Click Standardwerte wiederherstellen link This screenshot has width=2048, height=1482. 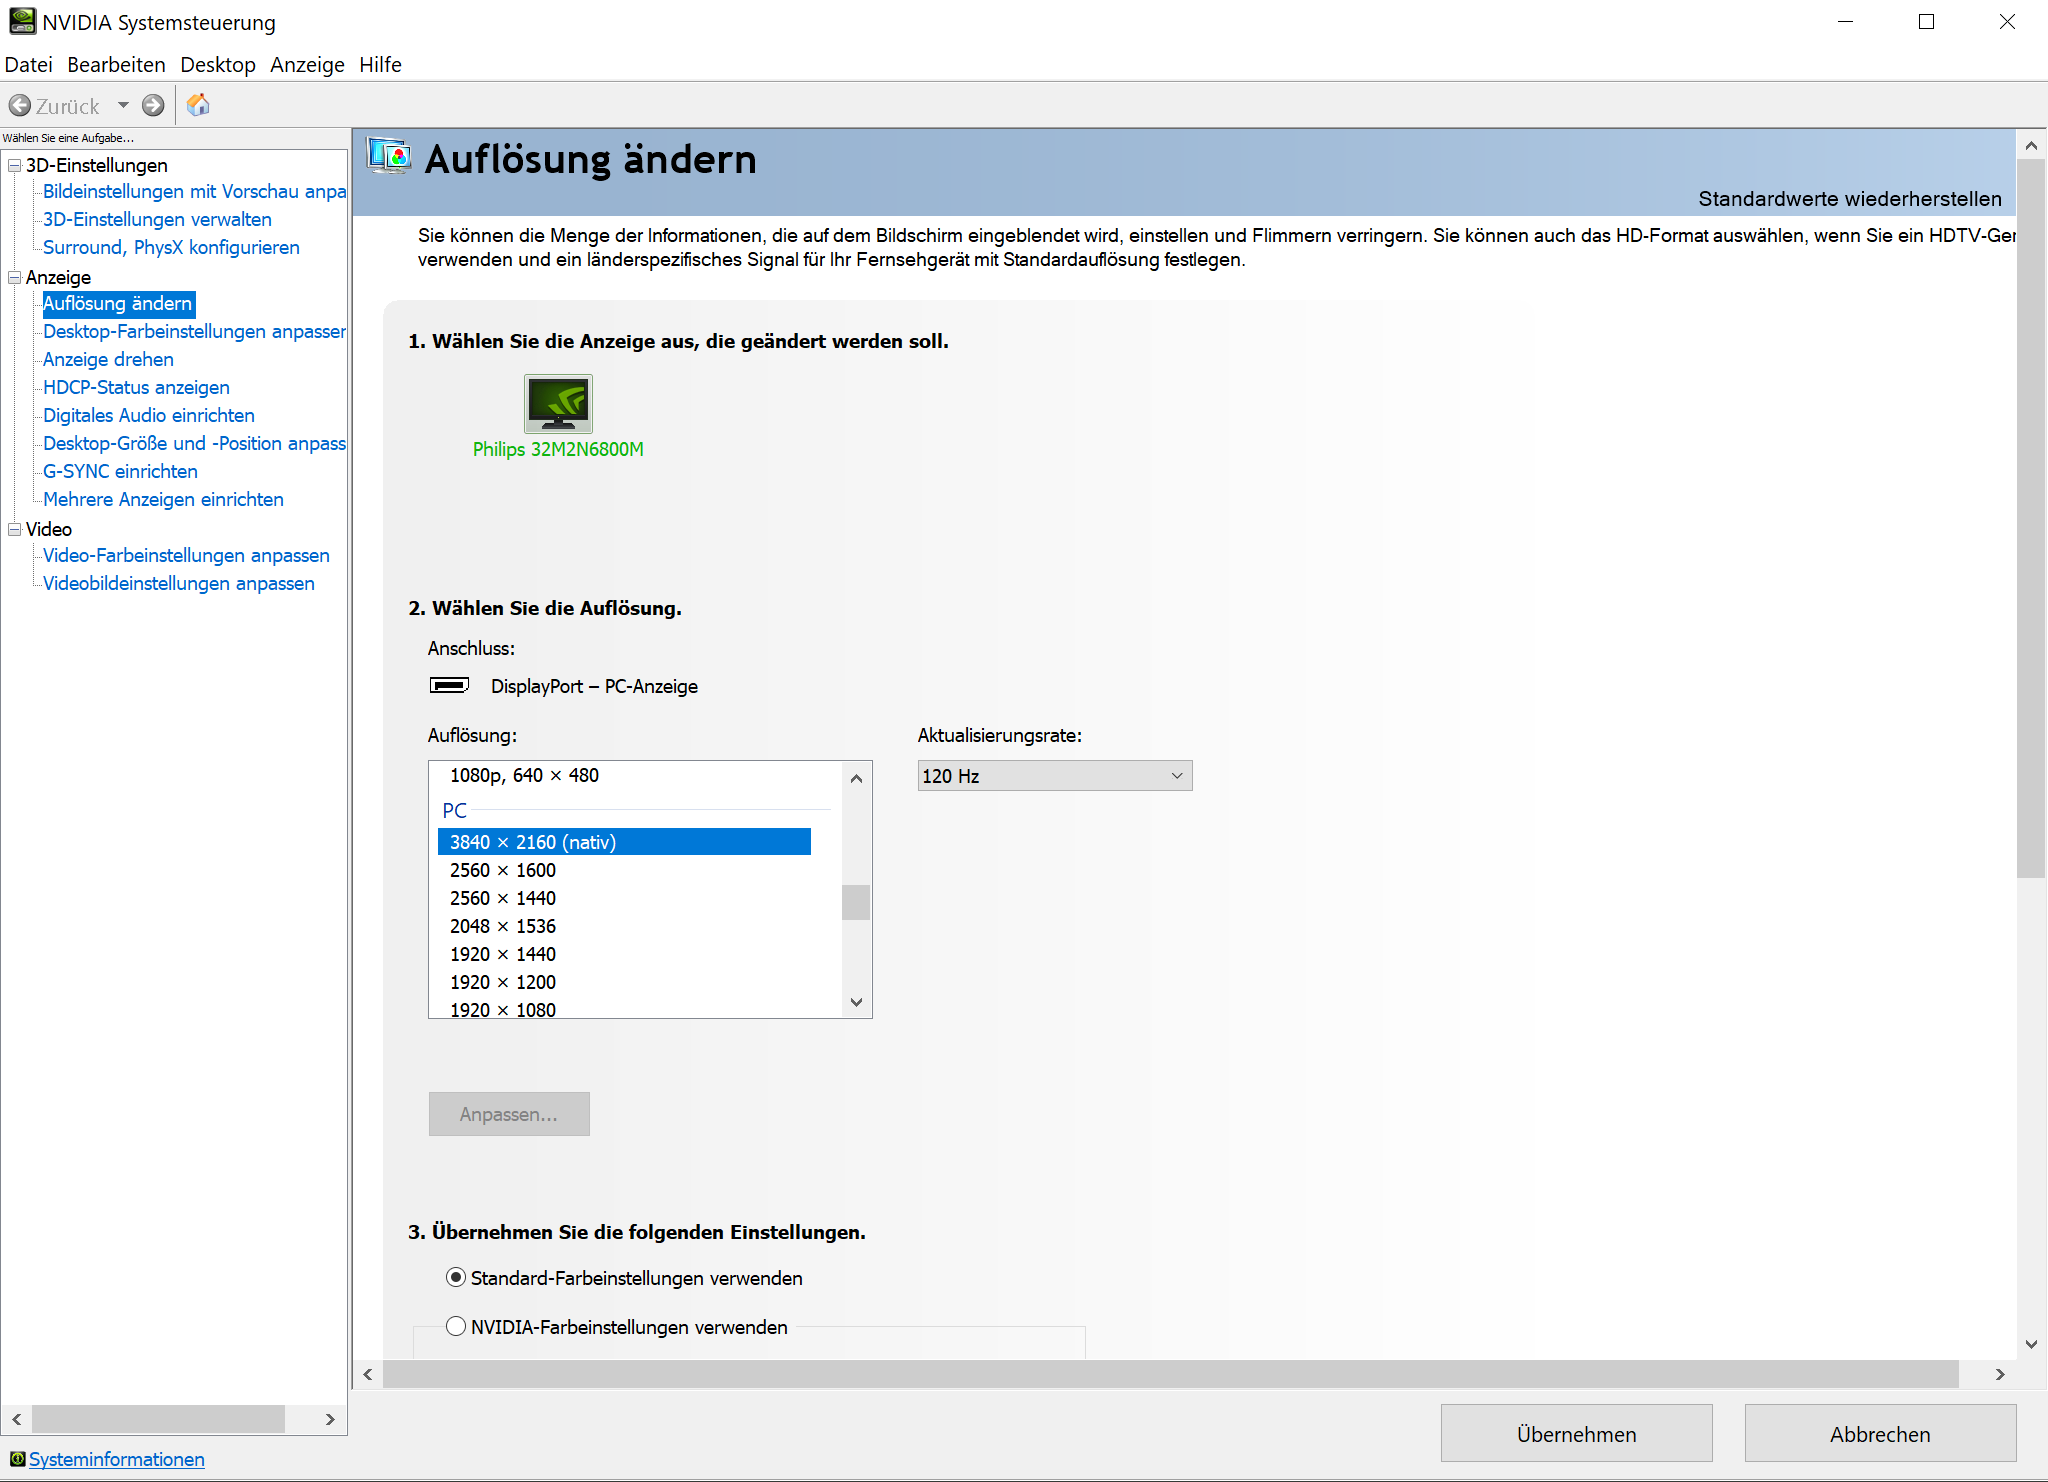1849,198
